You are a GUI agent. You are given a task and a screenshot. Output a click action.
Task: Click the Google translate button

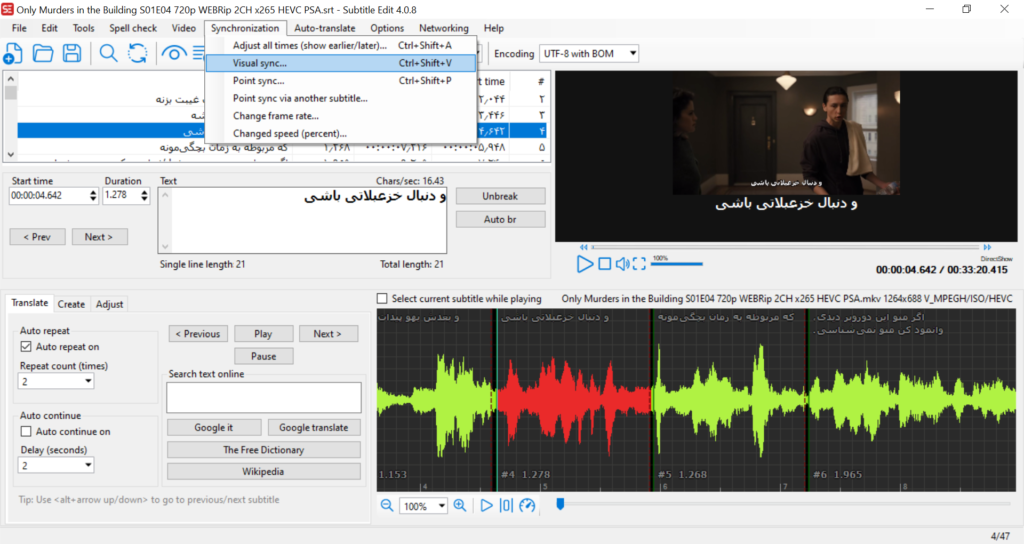[x=314, y=428]
